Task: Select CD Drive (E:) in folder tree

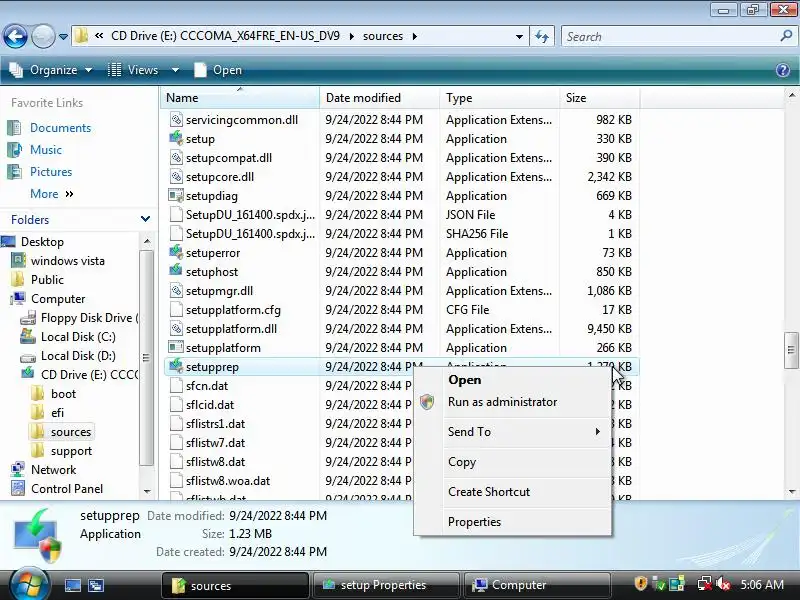Action: point(89,374)
